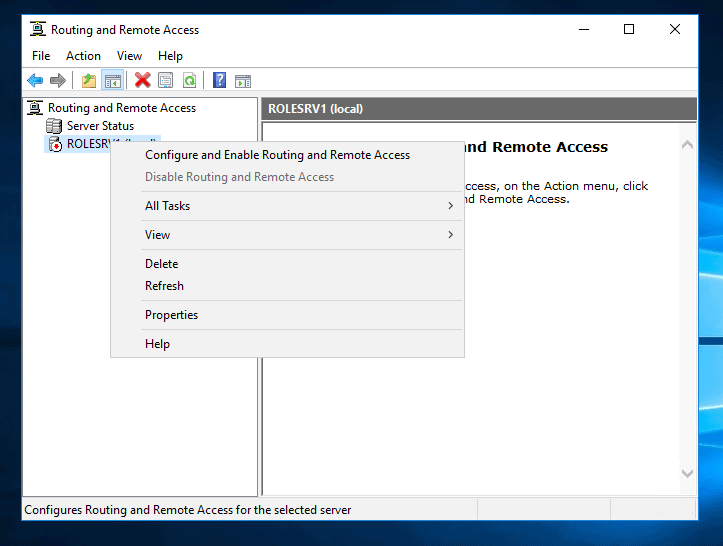Open the Action menu
Viewport: 723px width, 546px height.
click(x=83, y=56)
